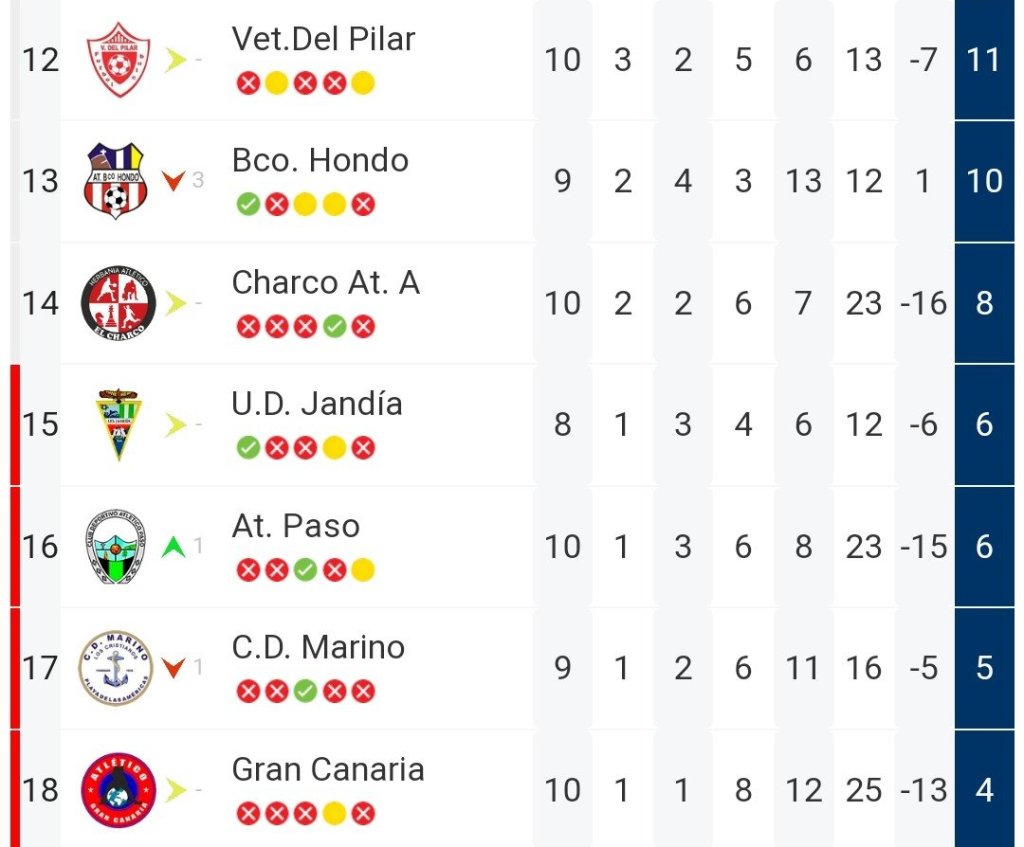This screenshot has height=847, width=1024.
Task: Click C.D. Marino's red down arrow
Action: coord(174,668)
